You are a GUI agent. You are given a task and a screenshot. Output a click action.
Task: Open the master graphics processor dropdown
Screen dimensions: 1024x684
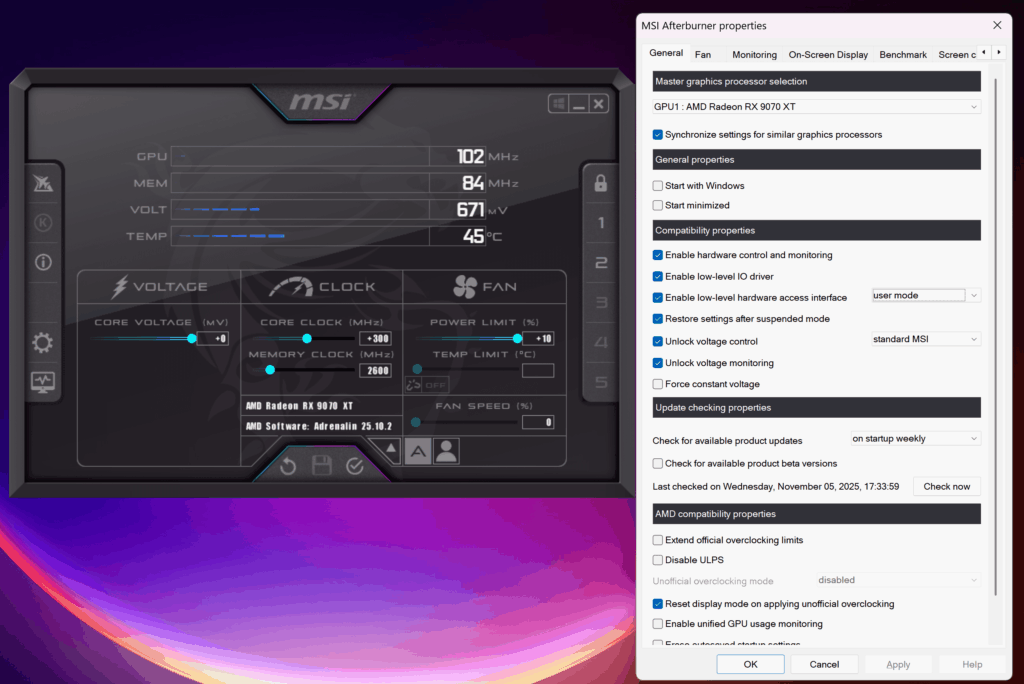click(x=816, y=106)
